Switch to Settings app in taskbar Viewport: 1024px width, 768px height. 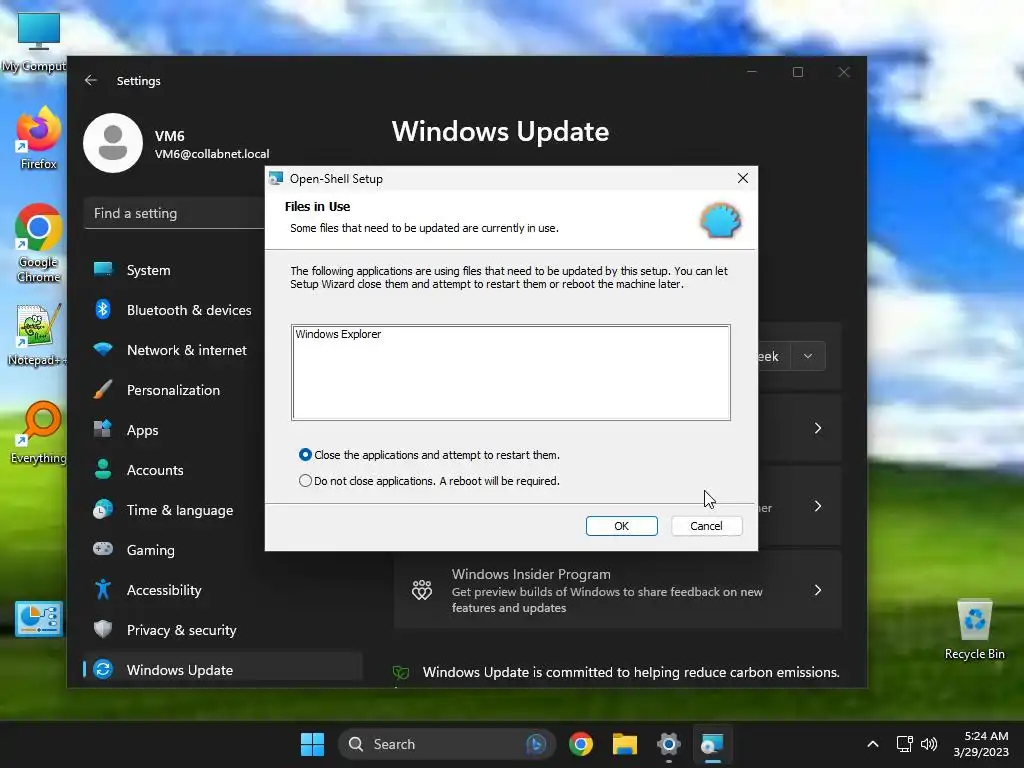coord(668,744)
